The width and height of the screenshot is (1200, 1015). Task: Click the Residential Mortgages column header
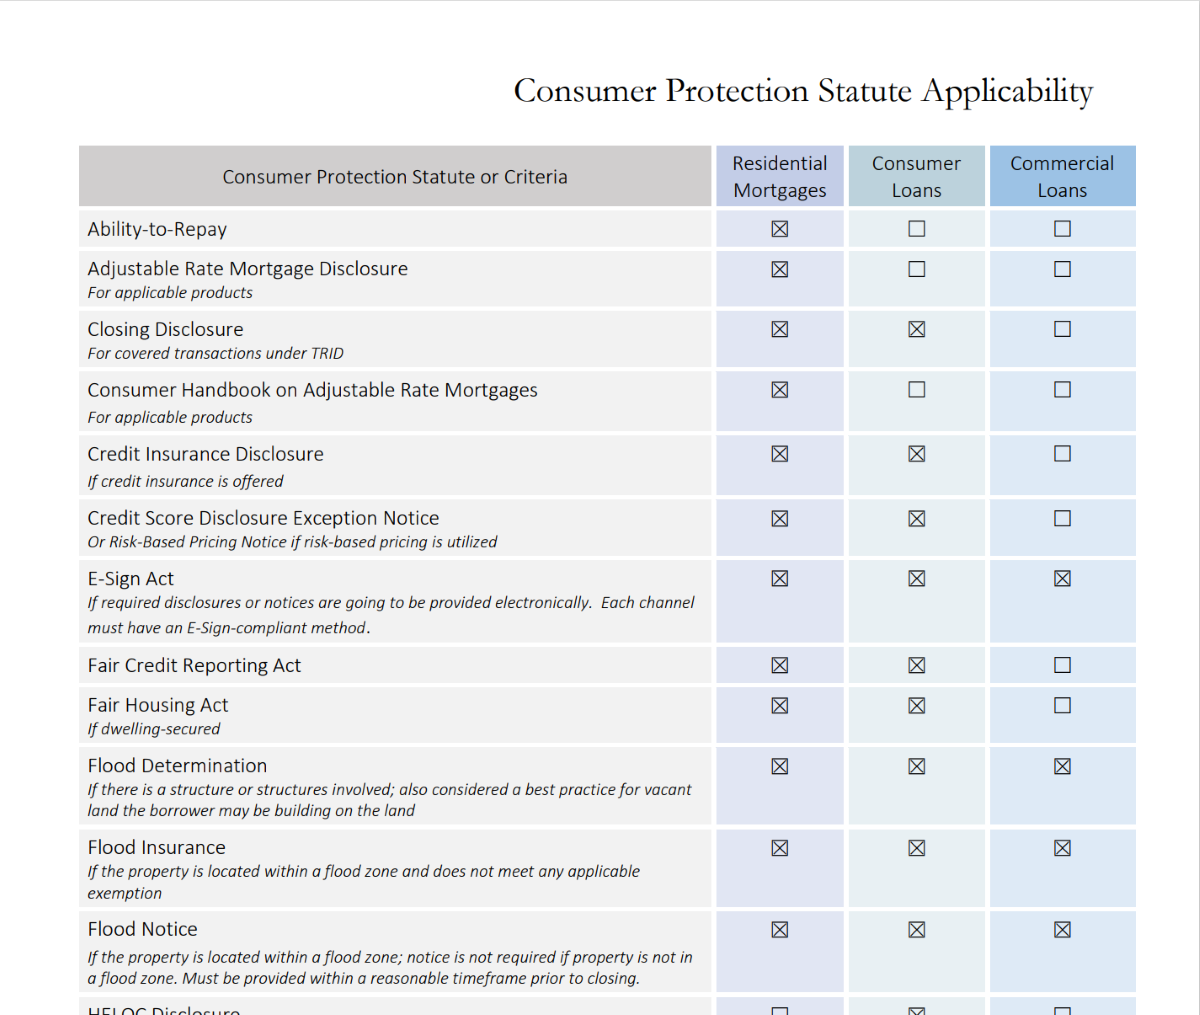780,176
